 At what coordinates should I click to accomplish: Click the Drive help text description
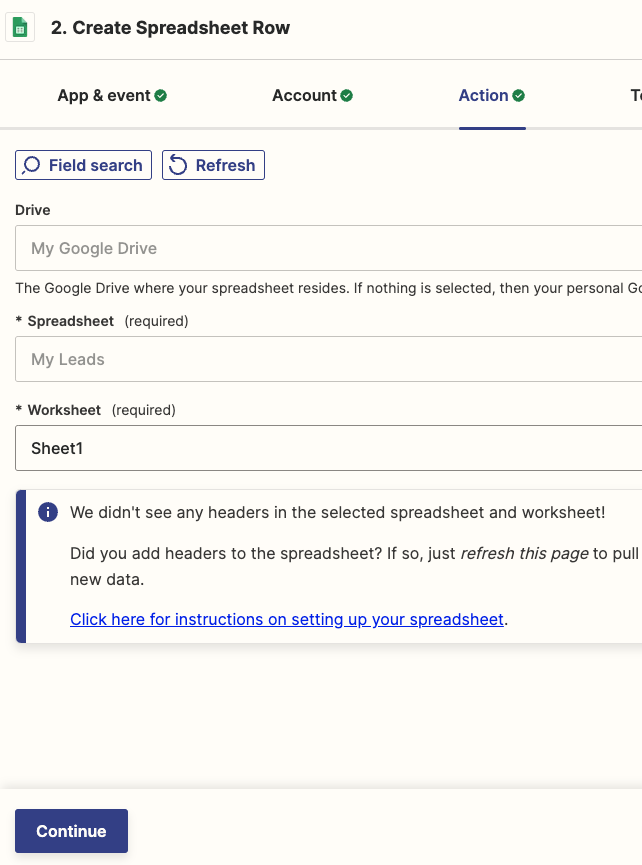tap(329, 288)
